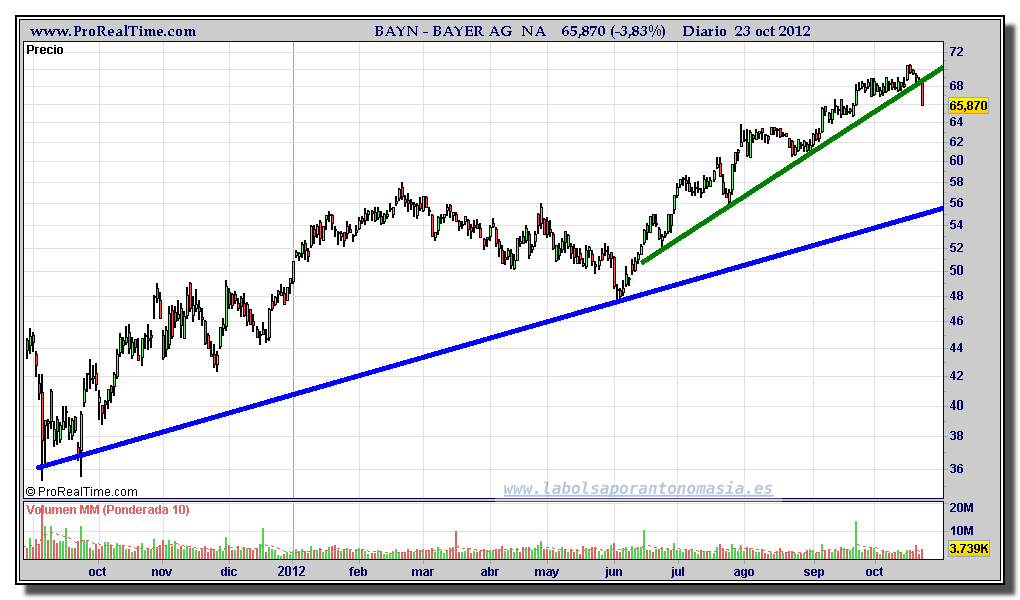Click the sep label on time axis
Viewport: 1020px width, 600px height.
click(x=813, y=573)
